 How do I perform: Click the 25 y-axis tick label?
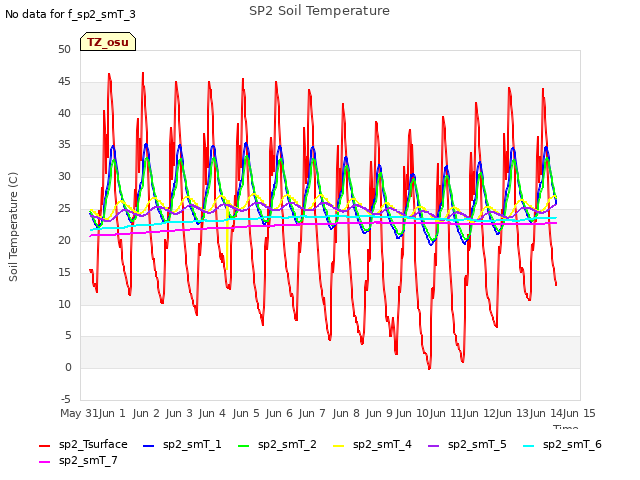[x=64, y=208]
